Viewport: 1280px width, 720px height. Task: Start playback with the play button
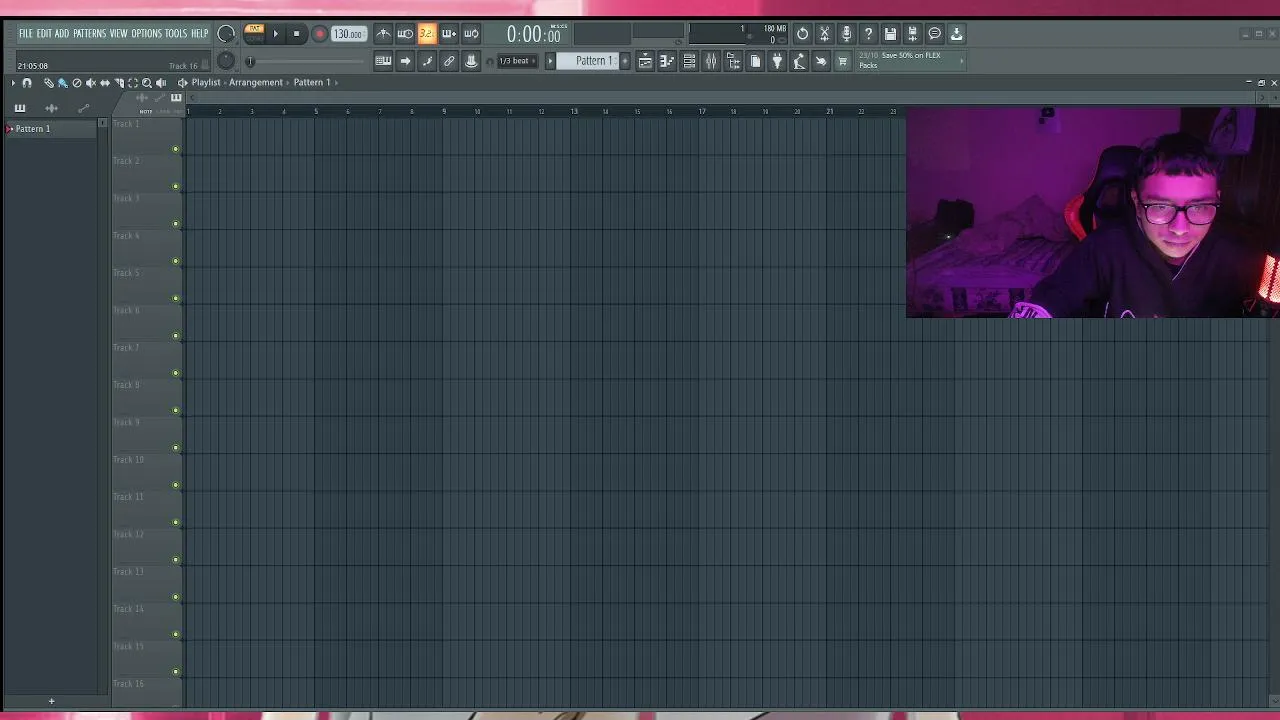point(276,34)
